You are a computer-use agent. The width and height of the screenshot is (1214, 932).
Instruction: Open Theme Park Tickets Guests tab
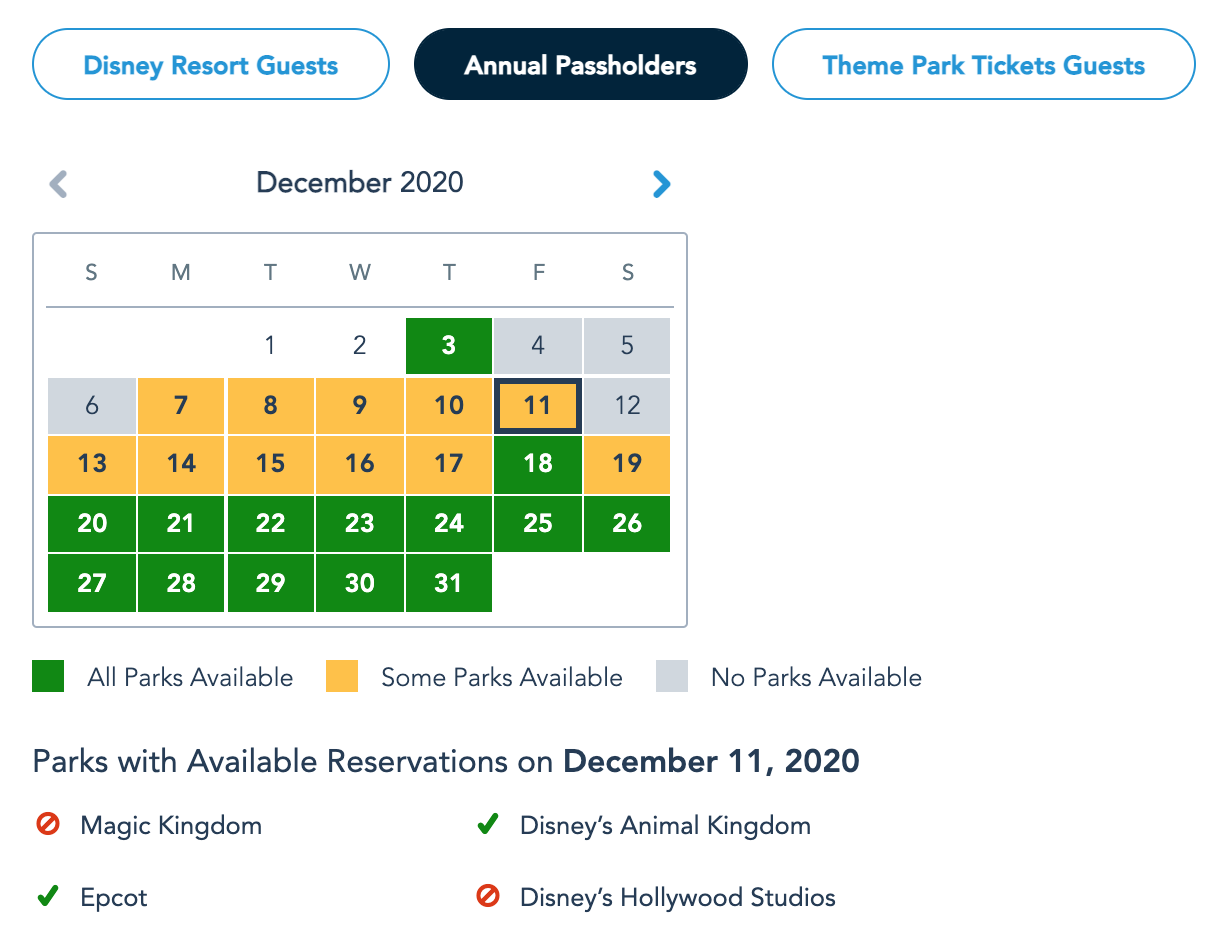coord(983,66)
